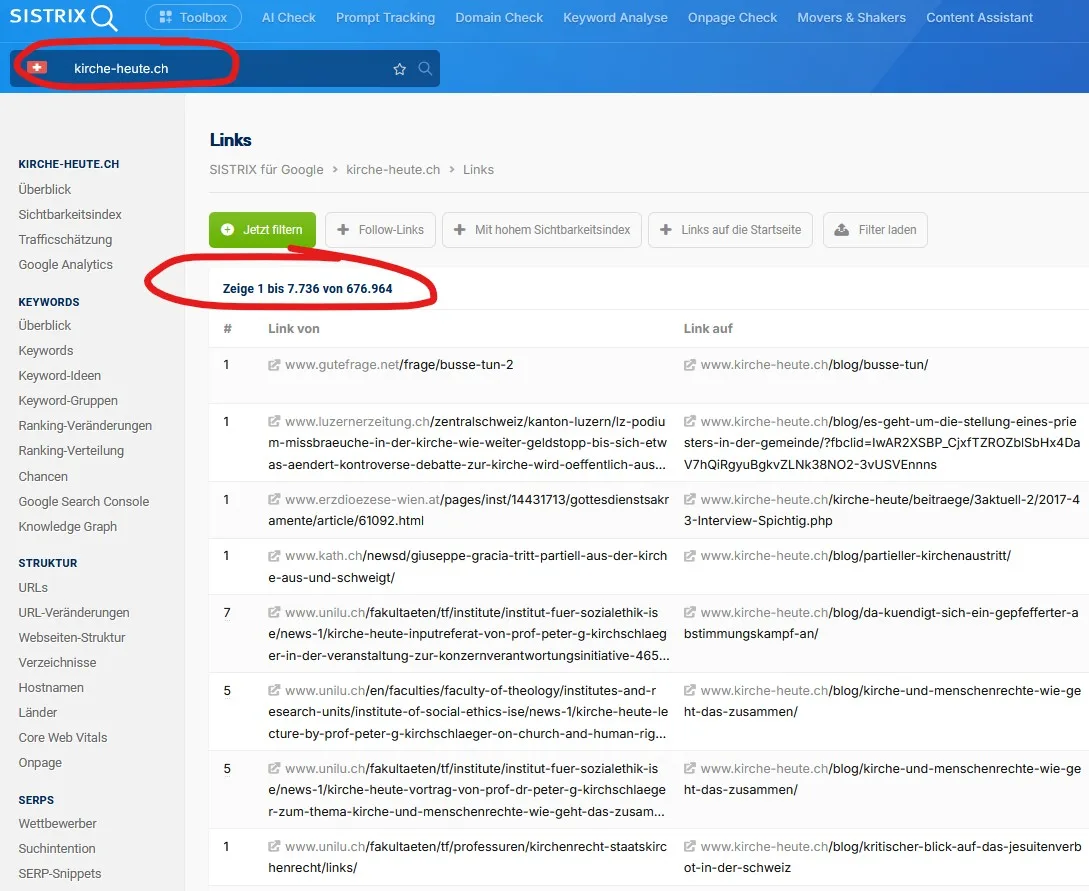Click external link icon beside www.kath.ch
The width and height of the screenshot is (1089, 891).
[x=274, y=556]
